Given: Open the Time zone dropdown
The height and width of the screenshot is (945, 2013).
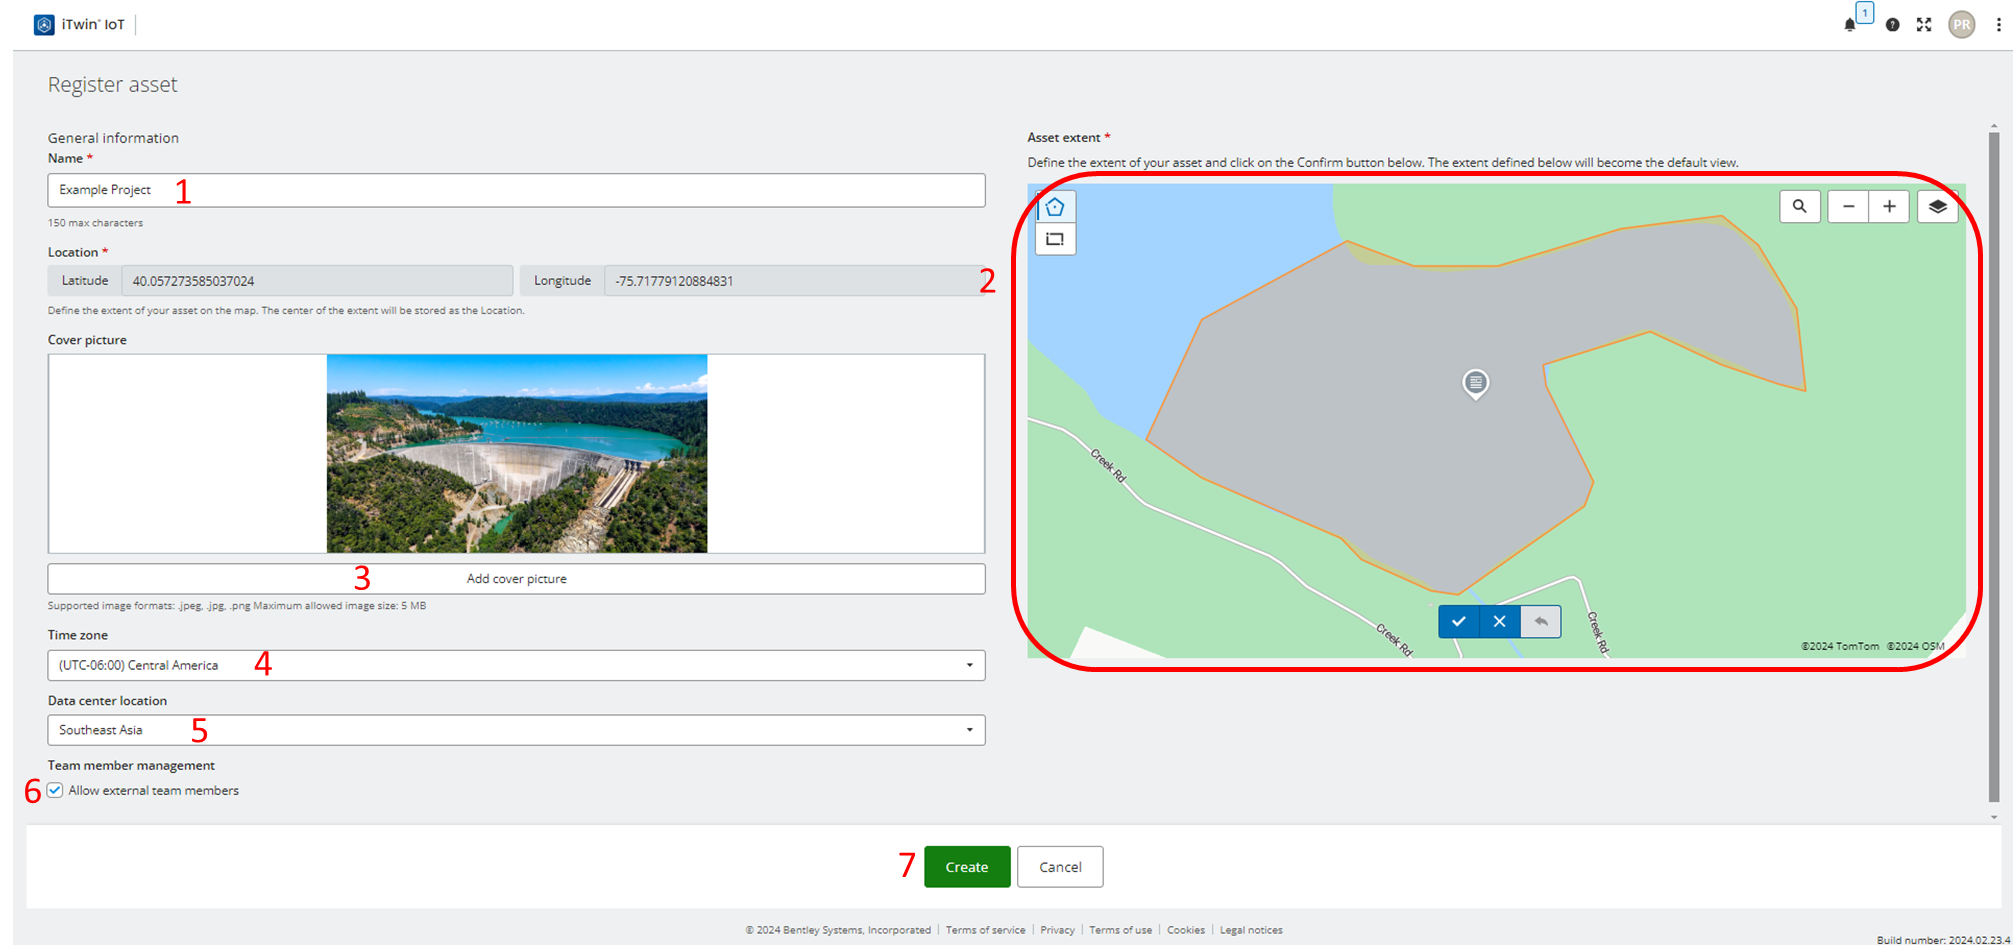Looking at the screenshot, I should [x=967, y=665].
